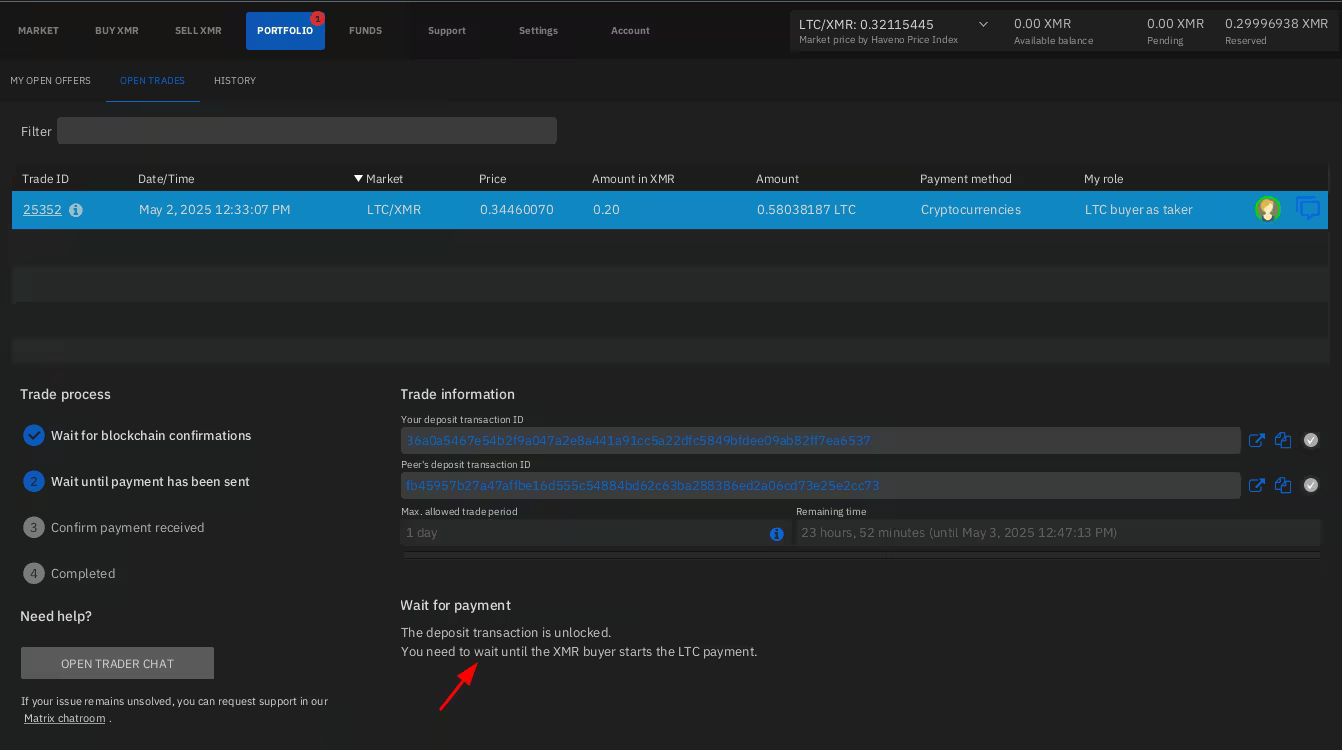
Task: Click the max trade period info icon
Action: tap(776, 534)
